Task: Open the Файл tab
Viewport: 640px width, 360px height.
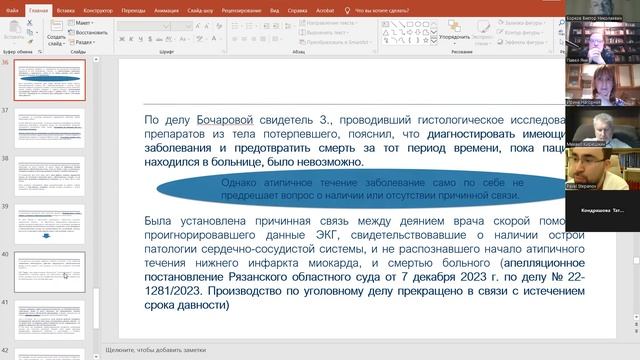Action: pyautogui.click(x=12, y=11)
